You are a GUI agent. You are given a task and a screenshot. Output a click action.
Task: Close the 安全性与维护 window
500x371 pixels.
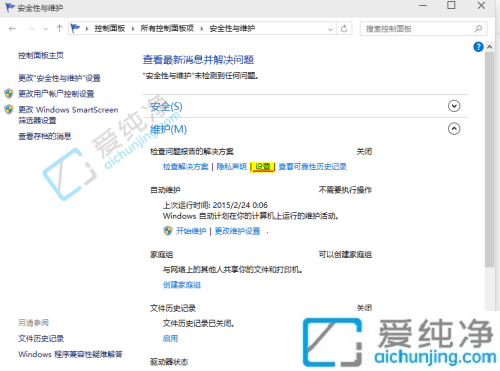[481, 6]
